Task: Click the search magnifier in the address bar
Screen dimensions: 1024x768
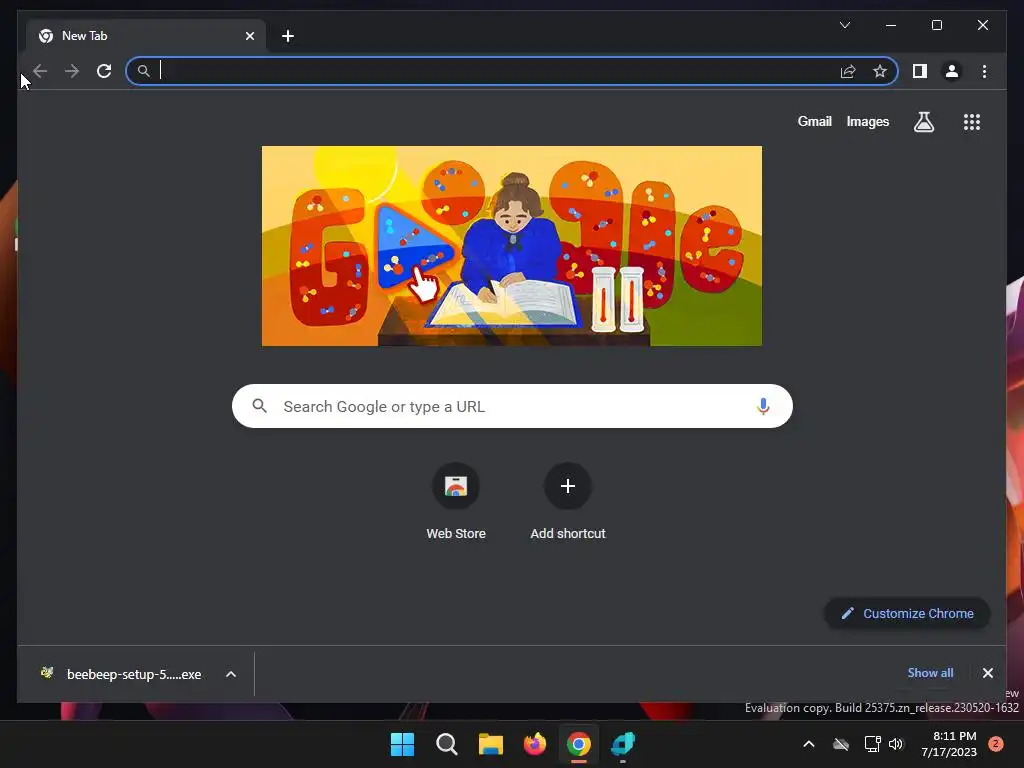Action: coord(144,71)
